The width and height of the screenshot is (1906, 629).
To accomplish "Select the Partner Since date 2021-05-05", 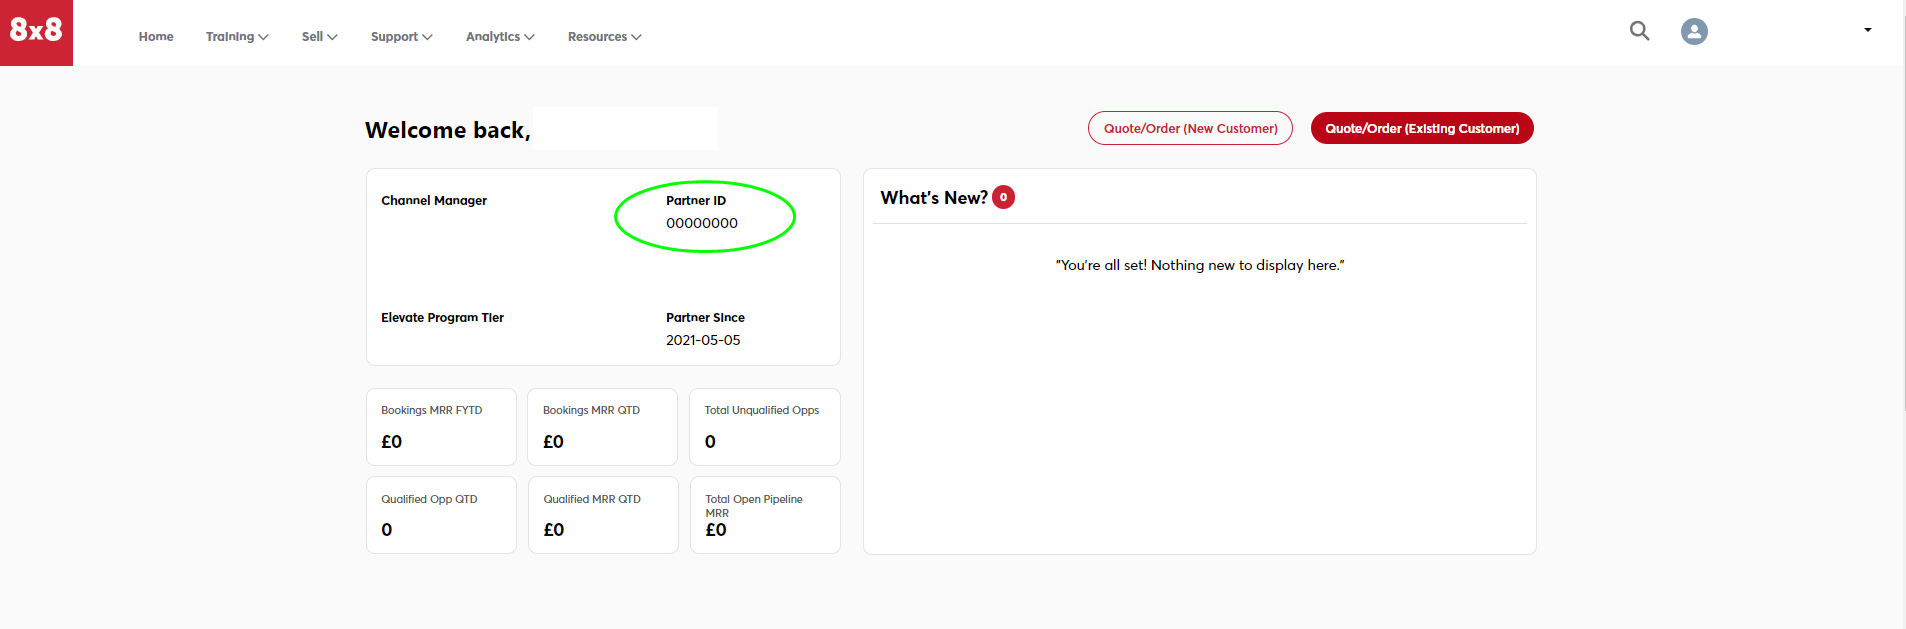I will tap(703, 340).
